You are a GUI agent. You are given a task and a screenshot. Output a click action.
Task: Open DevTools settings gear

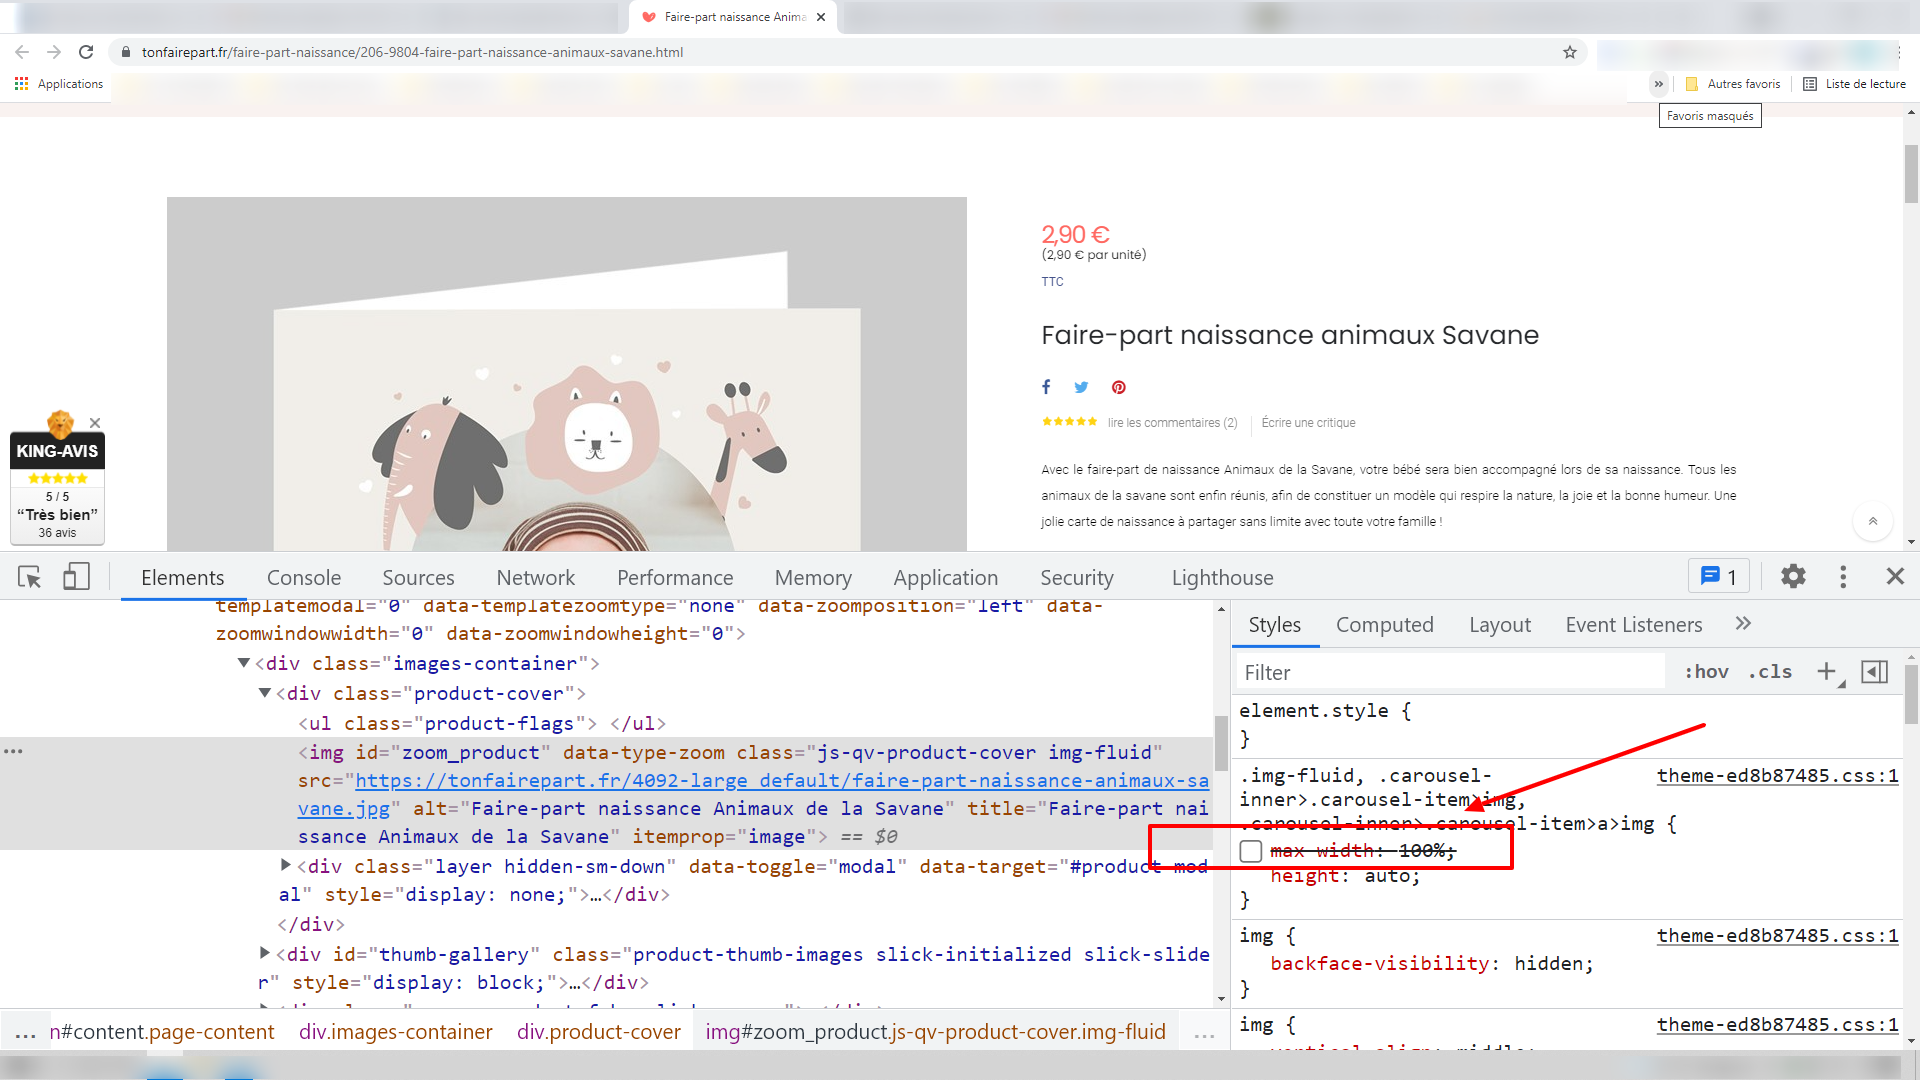(x=1793, y=576)
